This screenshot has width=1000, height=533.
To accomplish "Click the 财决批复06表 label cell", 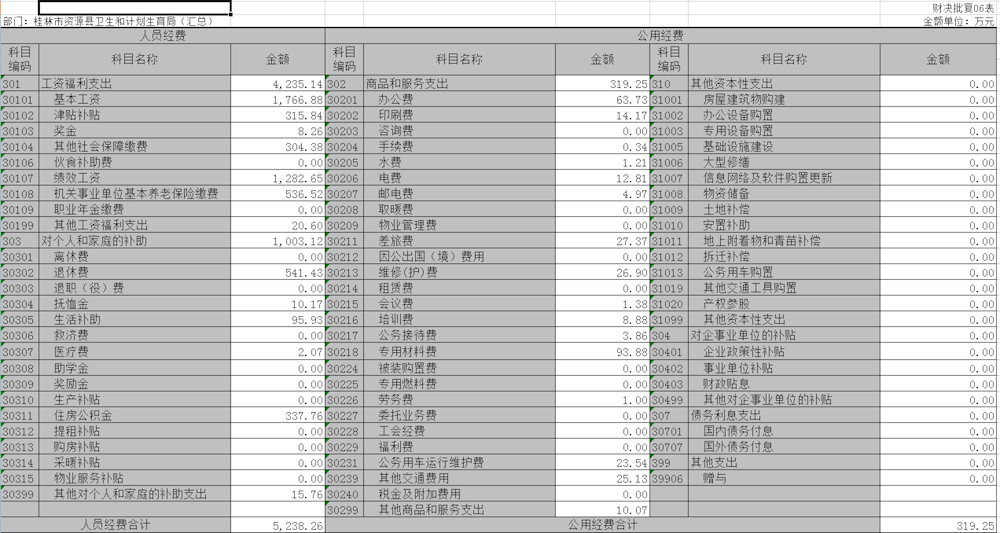I will tap(963, 7).
